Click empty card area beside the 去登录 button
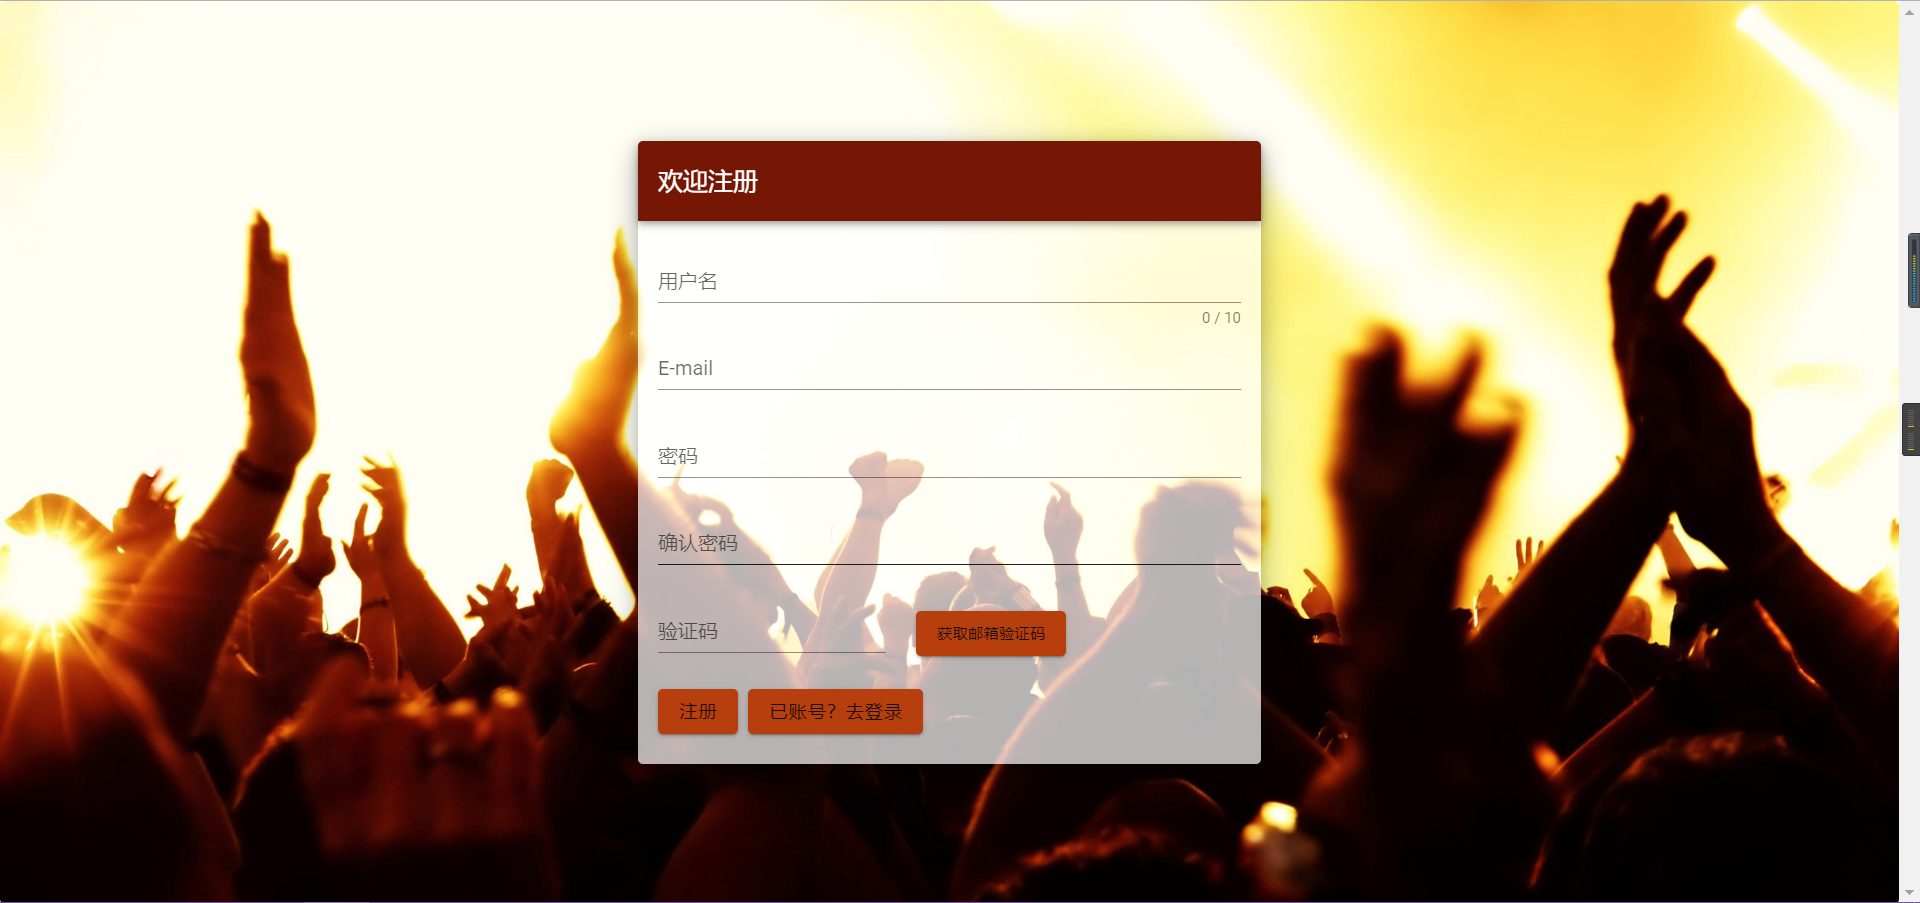 pos(1090,712)
